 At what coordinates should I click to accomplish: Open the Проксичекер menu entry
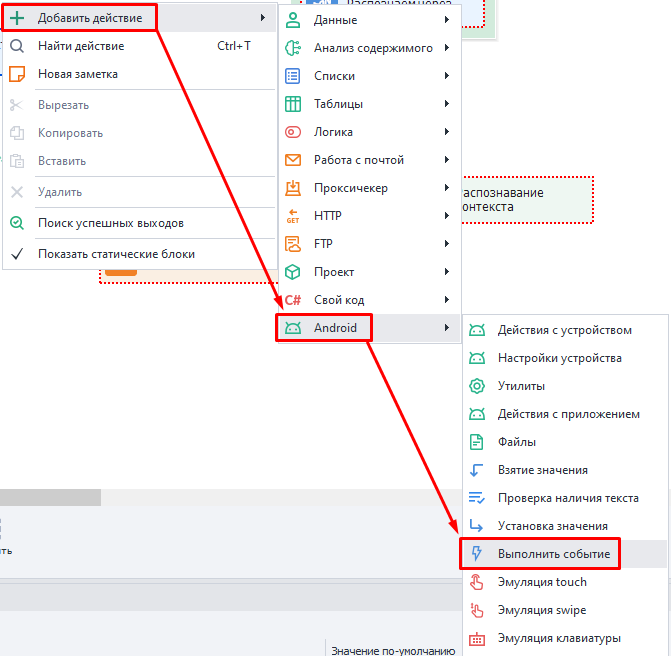(x=350, y=188)
